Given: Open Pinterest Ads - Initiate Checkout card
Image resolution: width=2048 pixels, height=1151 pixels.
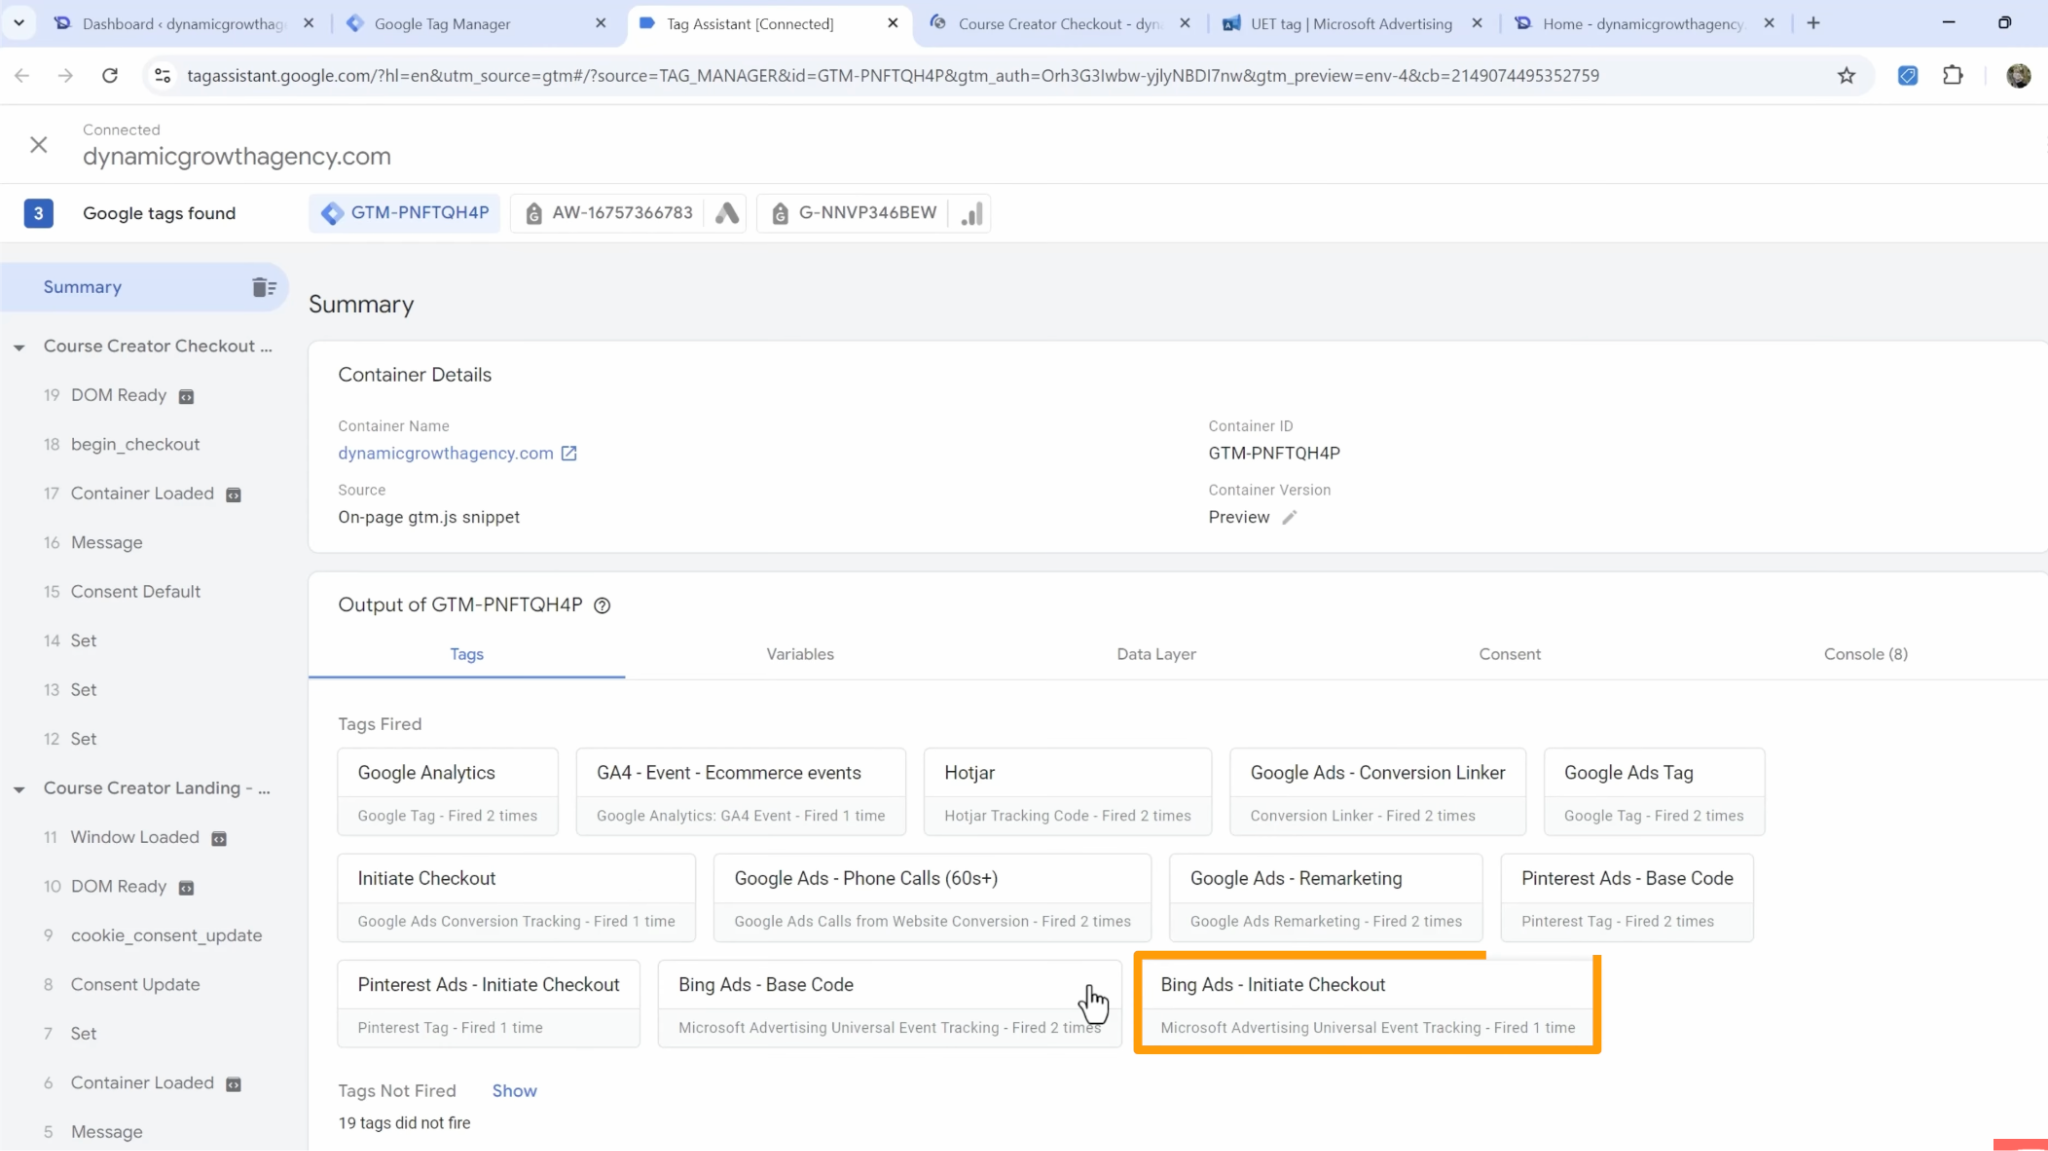Looking at the screenshot, I should point(488,1004).
